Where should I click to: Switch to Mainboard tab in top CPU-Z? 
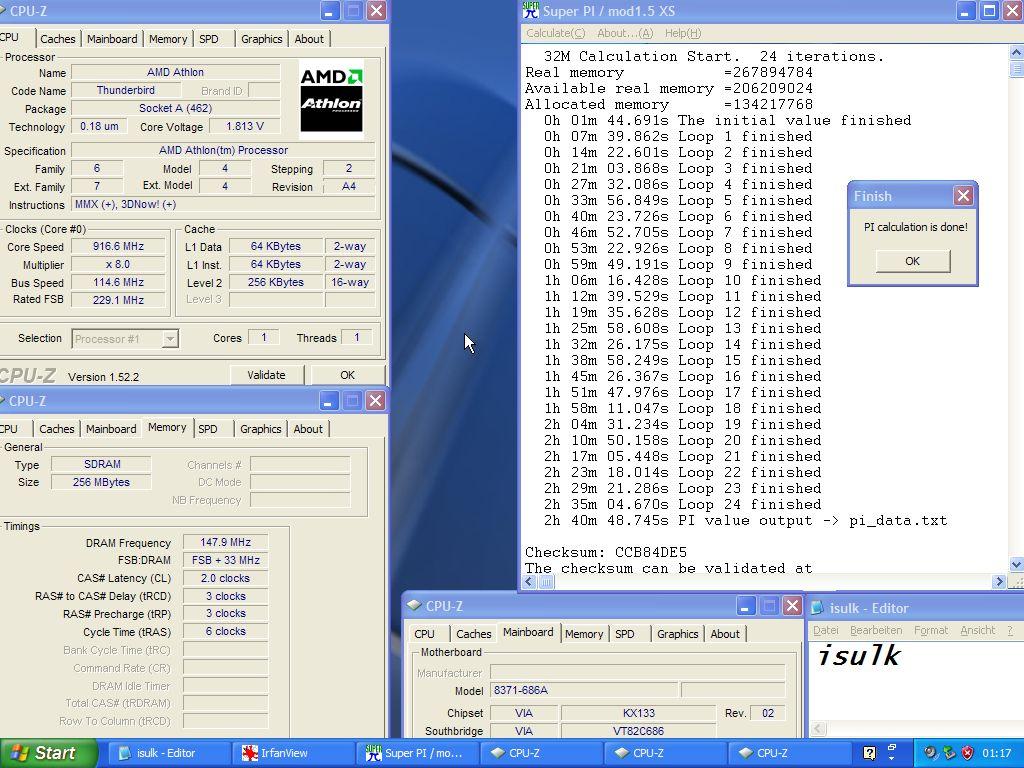pos(112,39)
